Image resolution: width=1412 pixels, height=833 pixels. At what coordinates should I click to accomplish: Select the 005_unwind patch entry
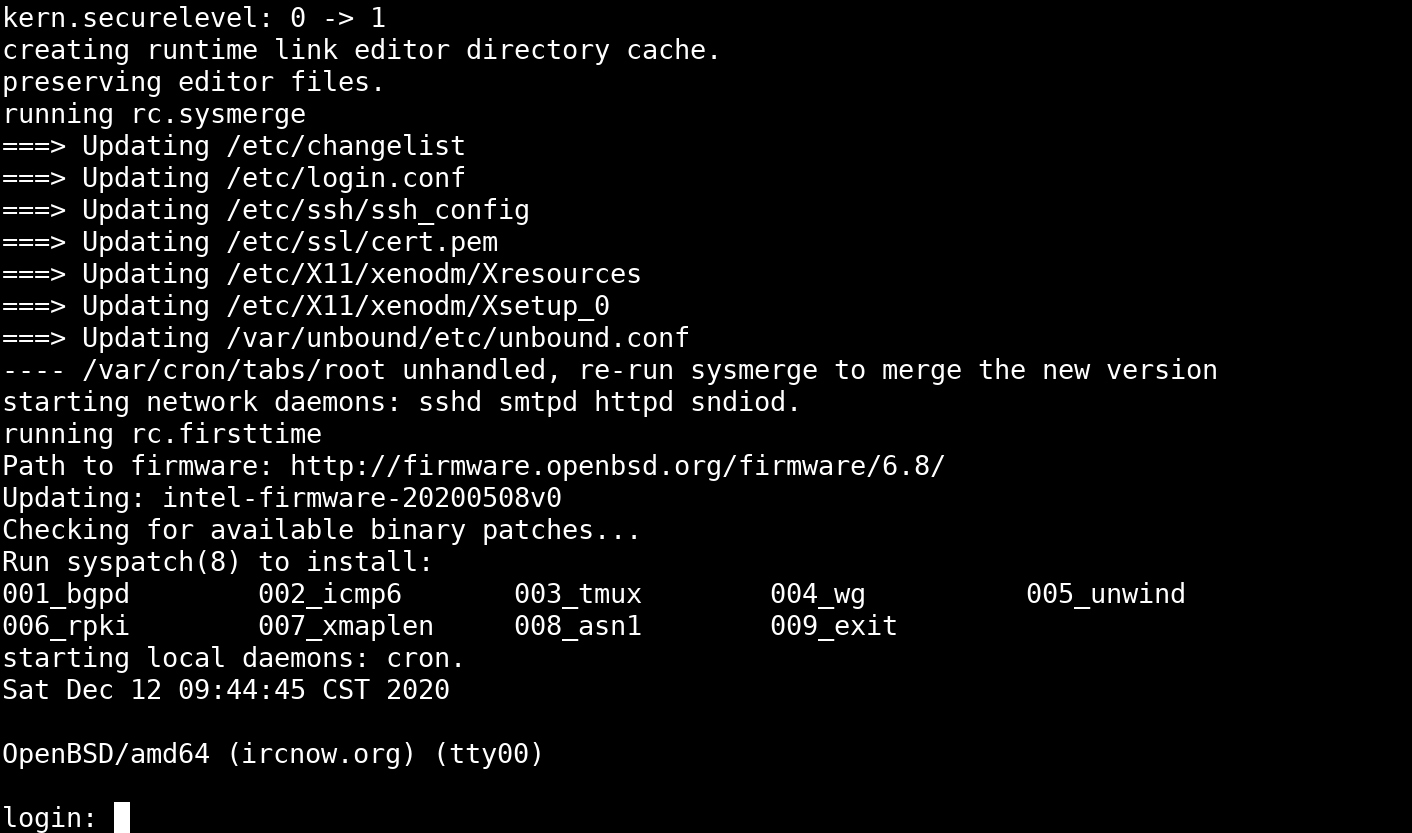coord(1106,594)
